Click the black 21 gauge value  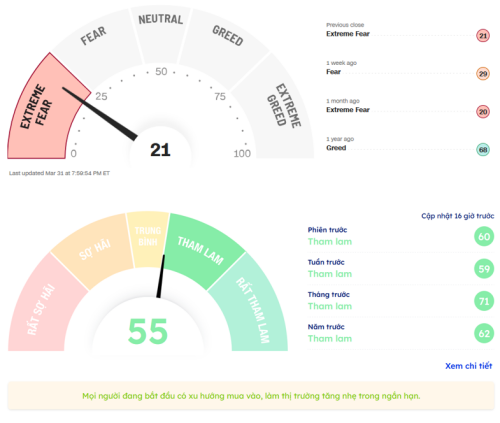160,150
